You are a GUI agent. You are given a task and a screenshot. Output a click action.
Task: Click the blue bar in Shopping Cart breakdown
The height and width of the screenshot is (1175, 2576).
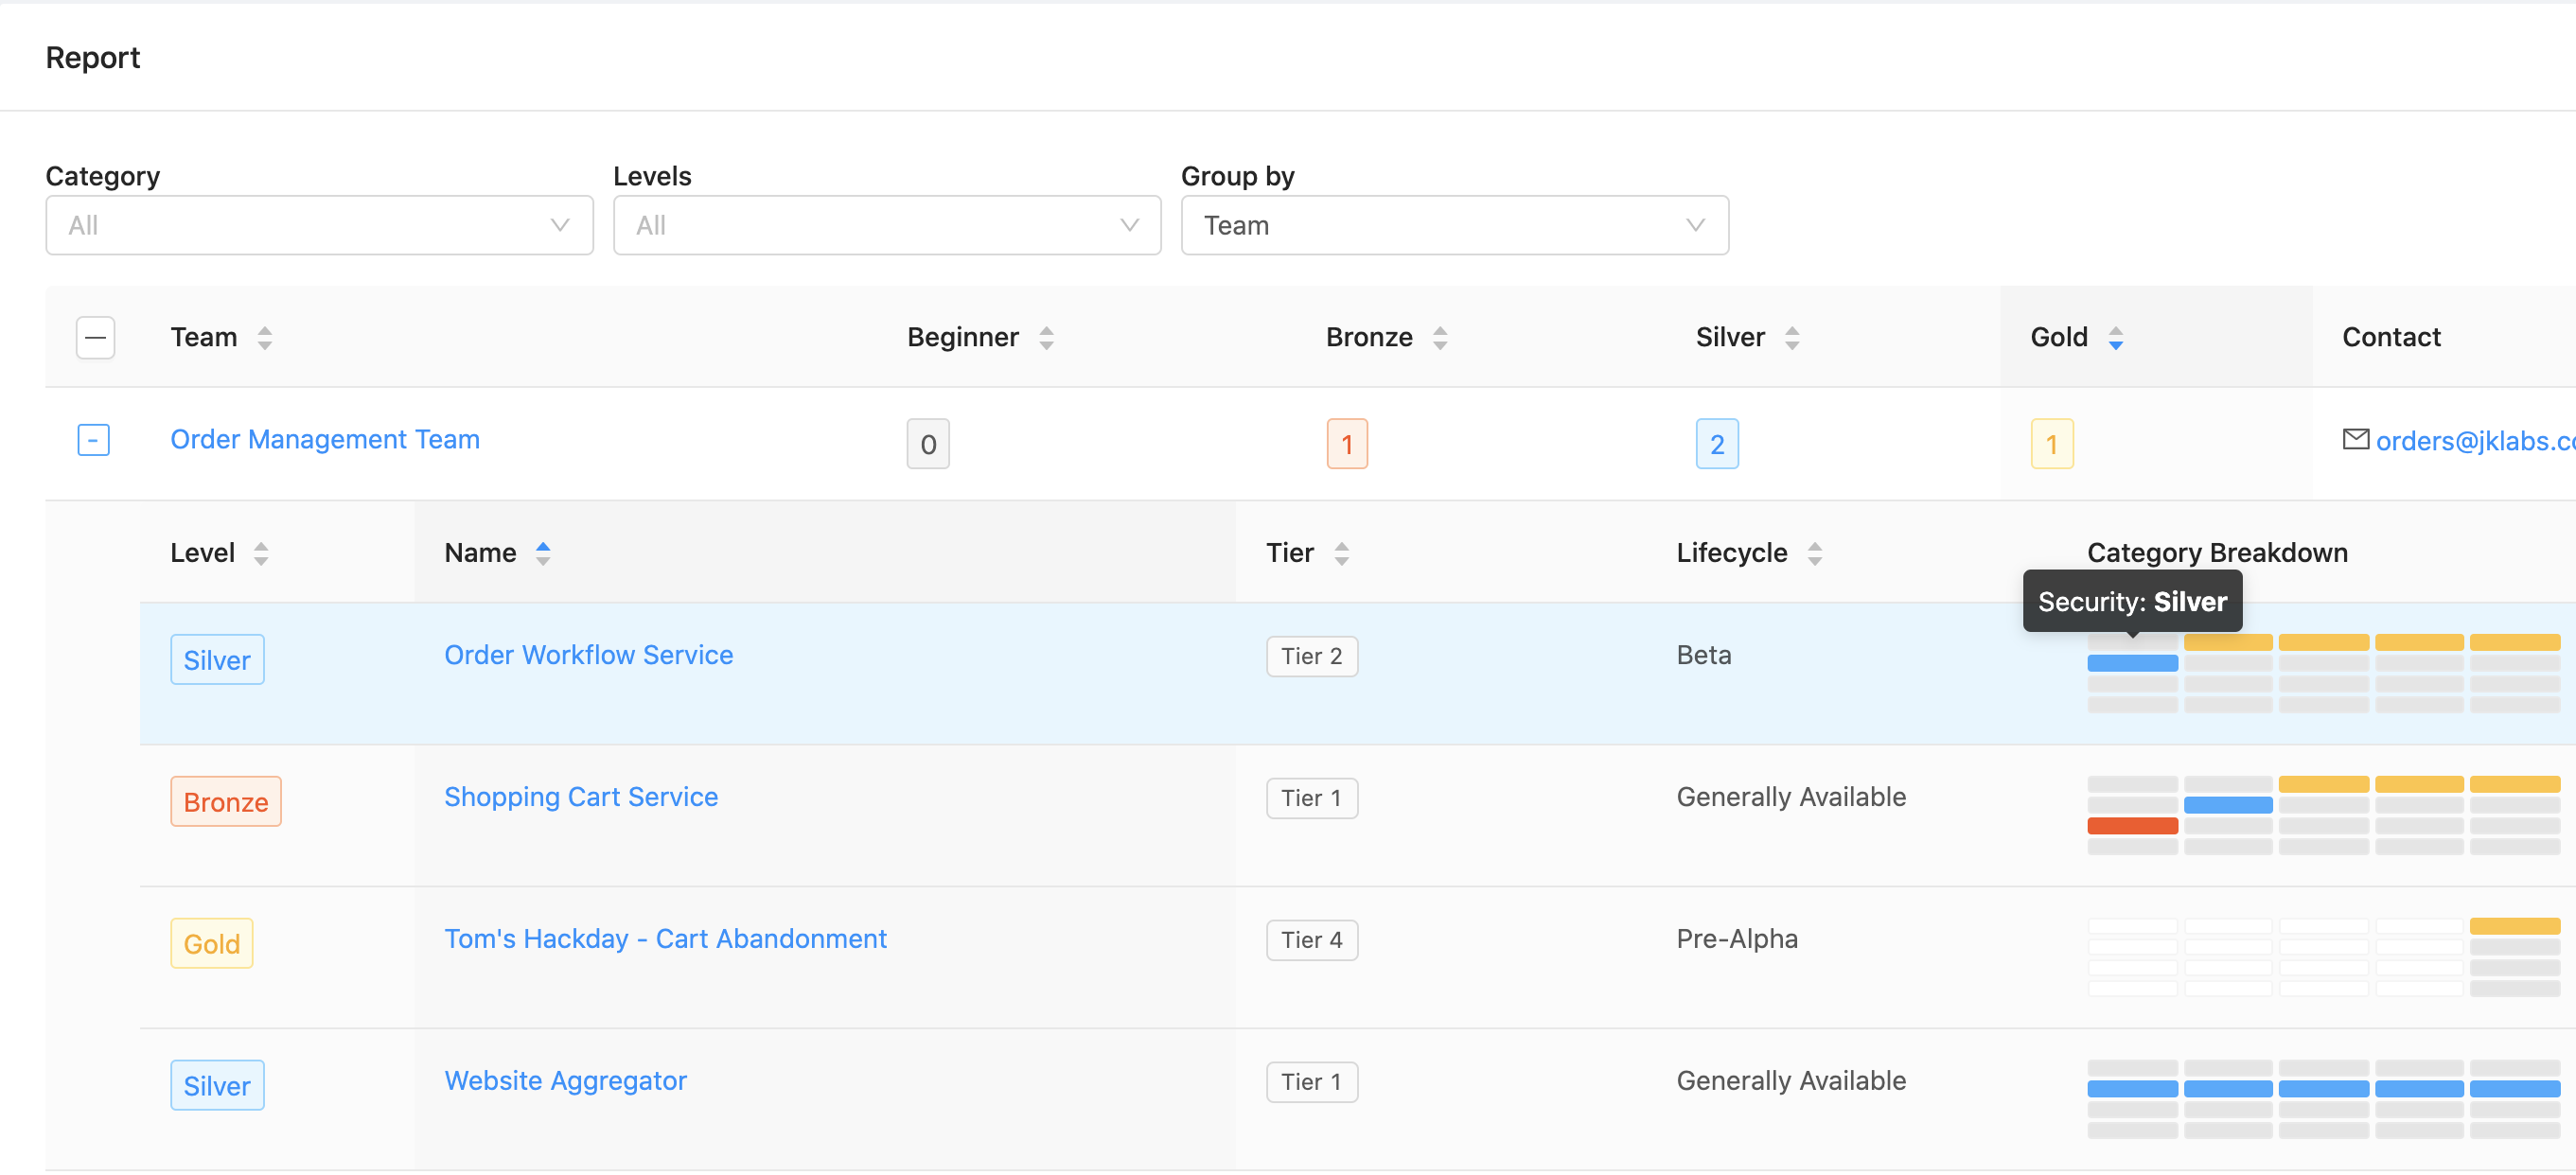2228,805
